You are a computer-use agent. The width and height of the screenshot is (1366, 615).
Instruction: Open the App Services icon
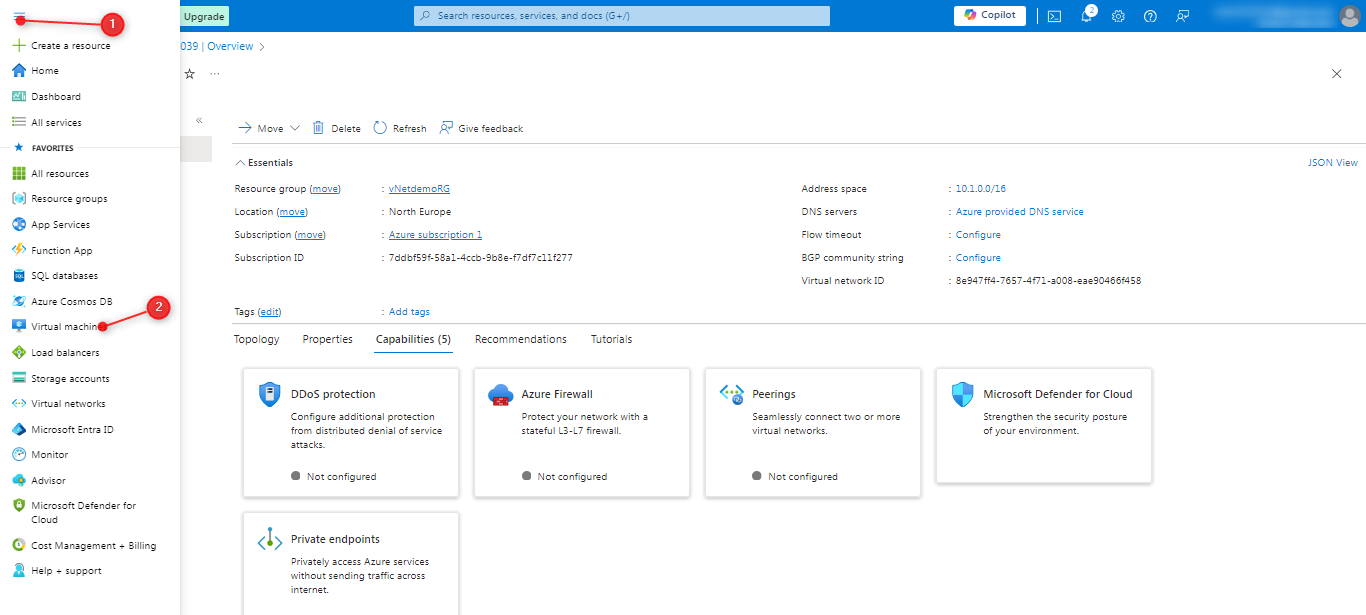(x=18, y=225)
